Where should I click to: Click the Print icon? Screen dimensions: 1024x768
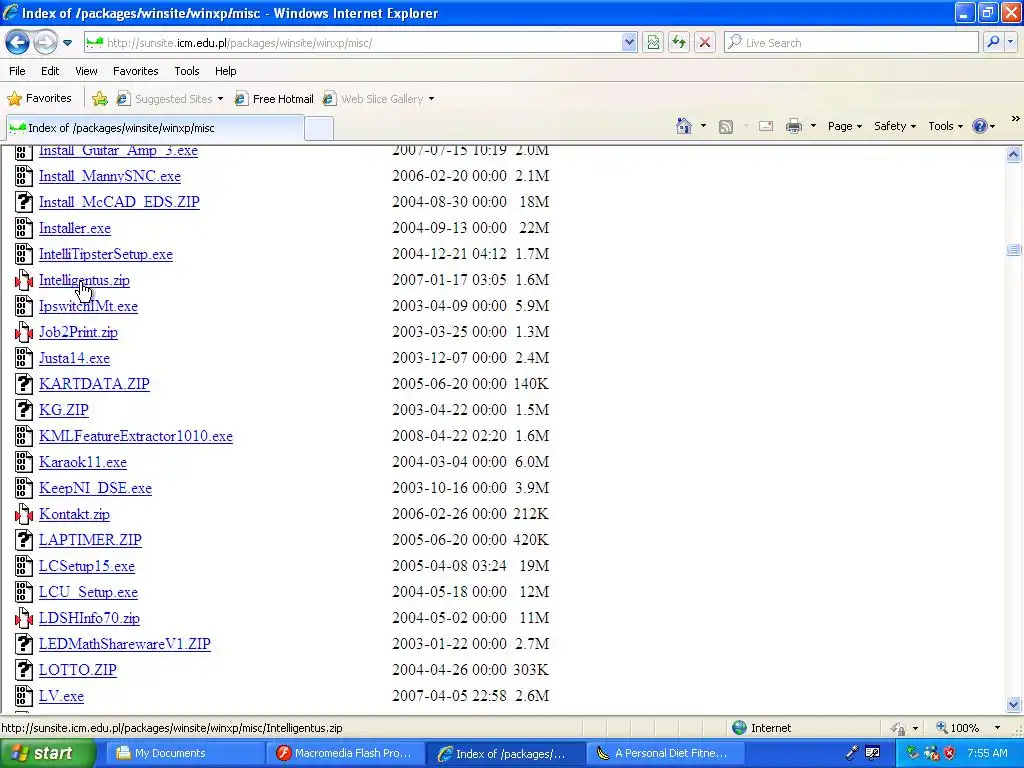(x=793, y=126)
